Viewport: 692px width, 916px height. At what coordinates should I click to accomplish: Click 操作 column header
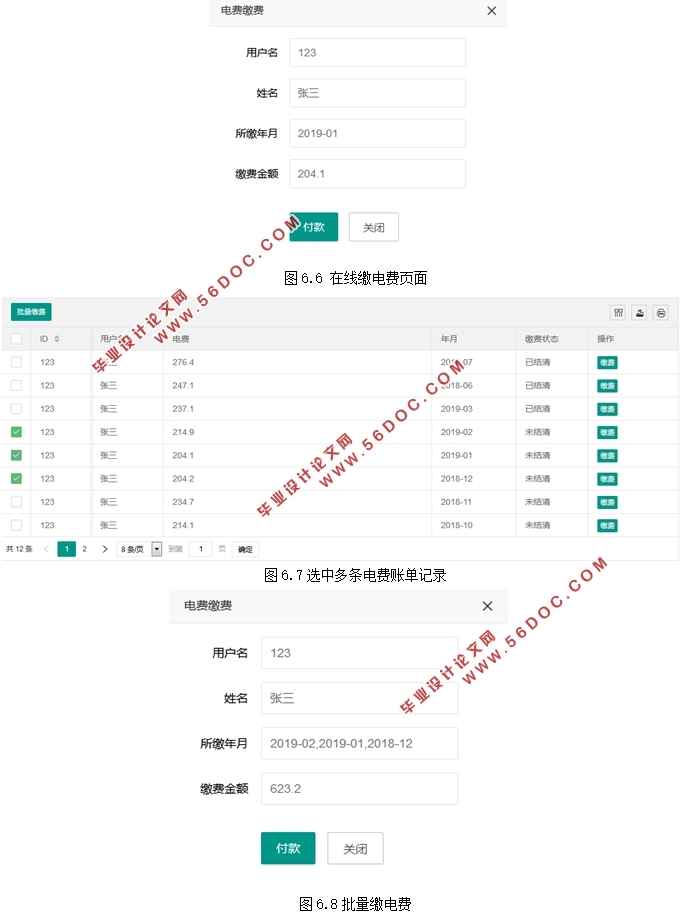pyautogui.click(x=606, y=339)
